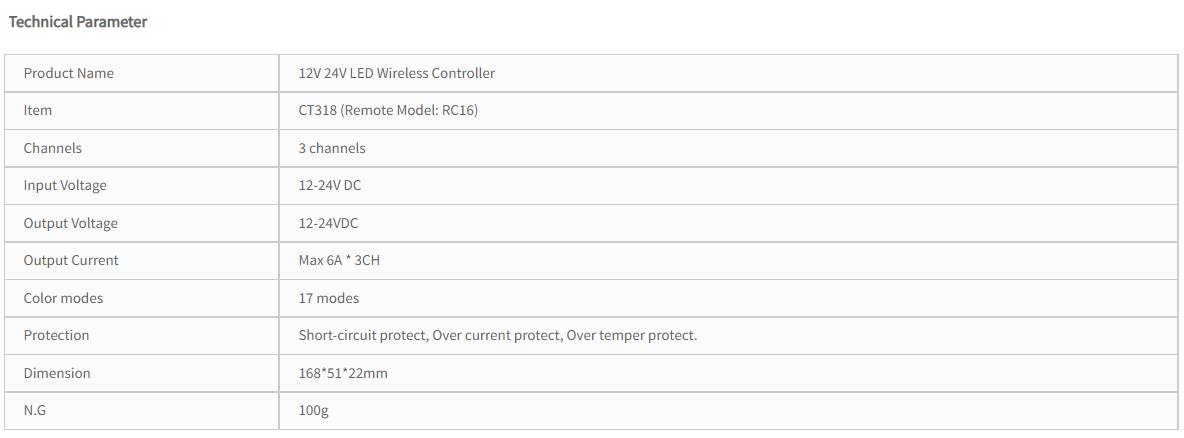Click the 17 modes value

(328, 298)
